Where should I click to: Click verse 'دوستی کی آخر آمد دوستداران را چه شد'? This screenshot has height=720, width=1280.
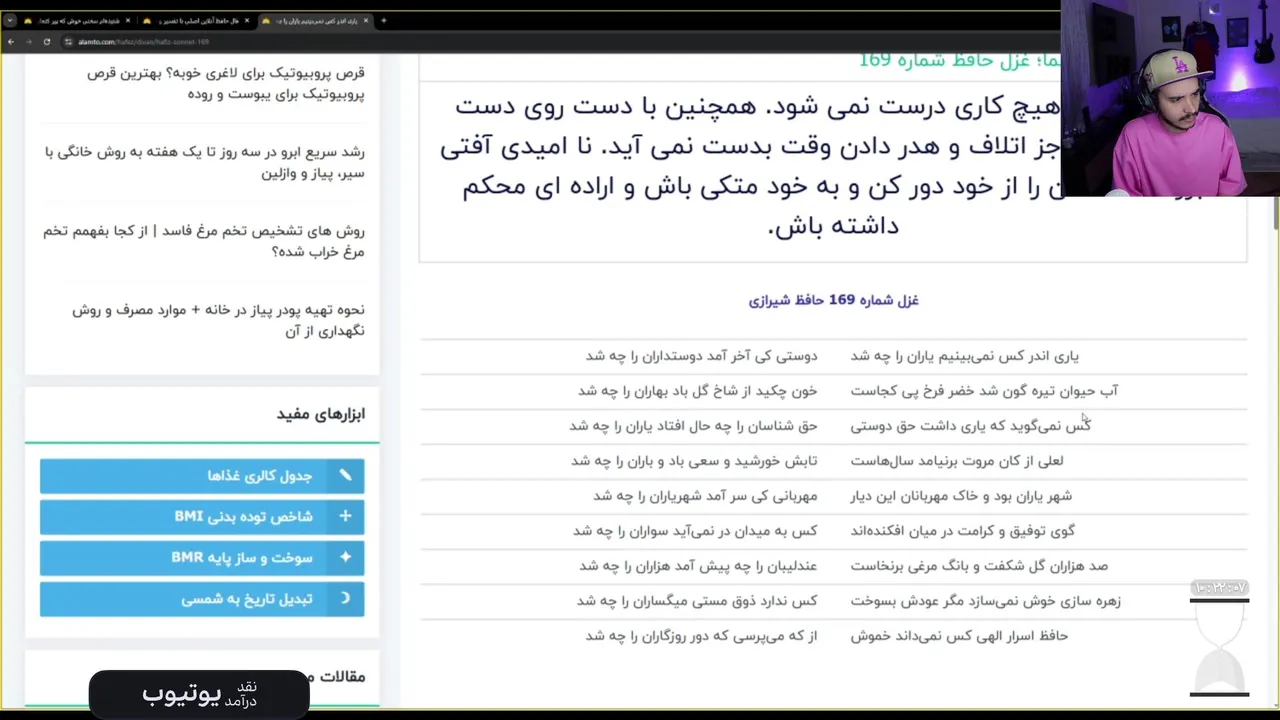701,356
